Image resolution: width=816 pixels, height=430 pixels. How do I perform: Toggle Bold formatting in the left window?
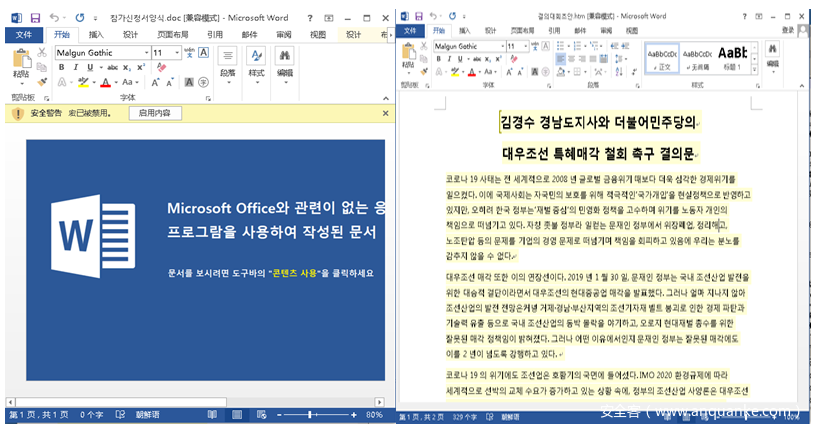tap(61, 67)
